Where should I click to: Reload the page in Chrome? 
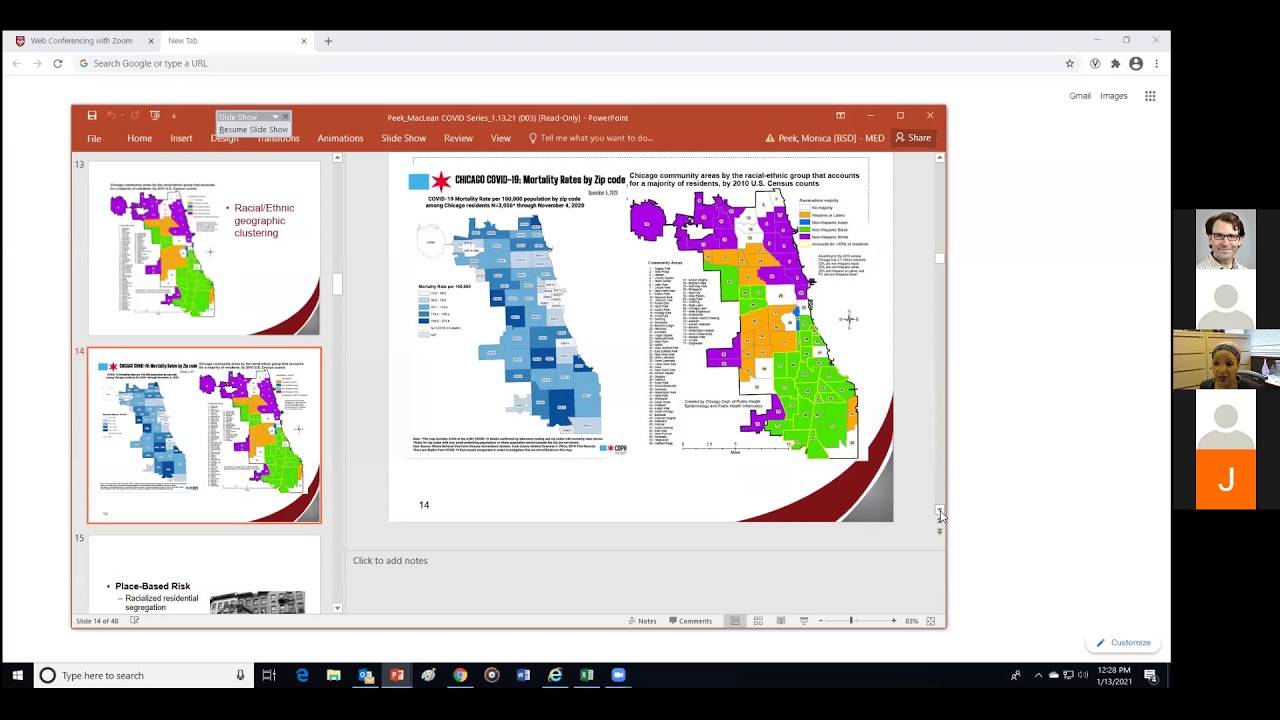click(x=57, y=63)
